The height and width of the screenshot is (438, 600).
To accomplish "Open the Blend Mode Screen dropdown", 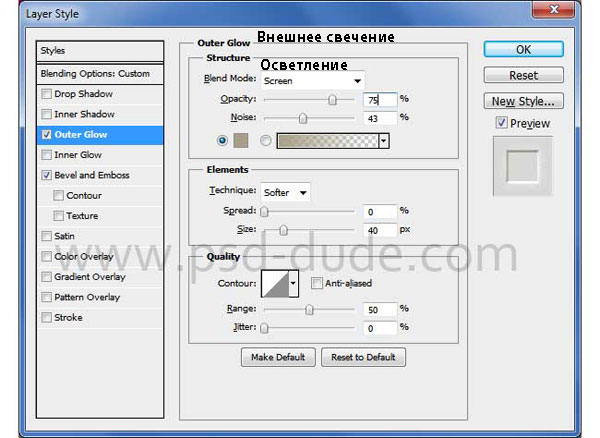I will pyautogui.click(x=313, y=81).
